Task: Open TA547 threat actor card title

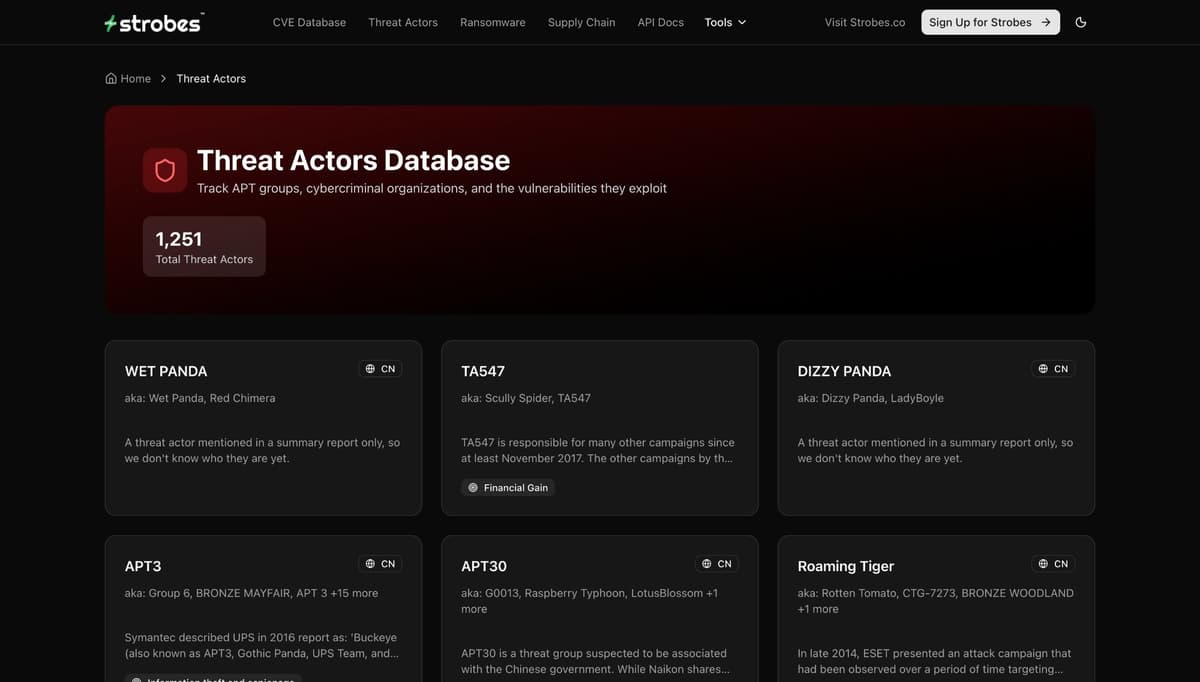Action: pos(483,371)
